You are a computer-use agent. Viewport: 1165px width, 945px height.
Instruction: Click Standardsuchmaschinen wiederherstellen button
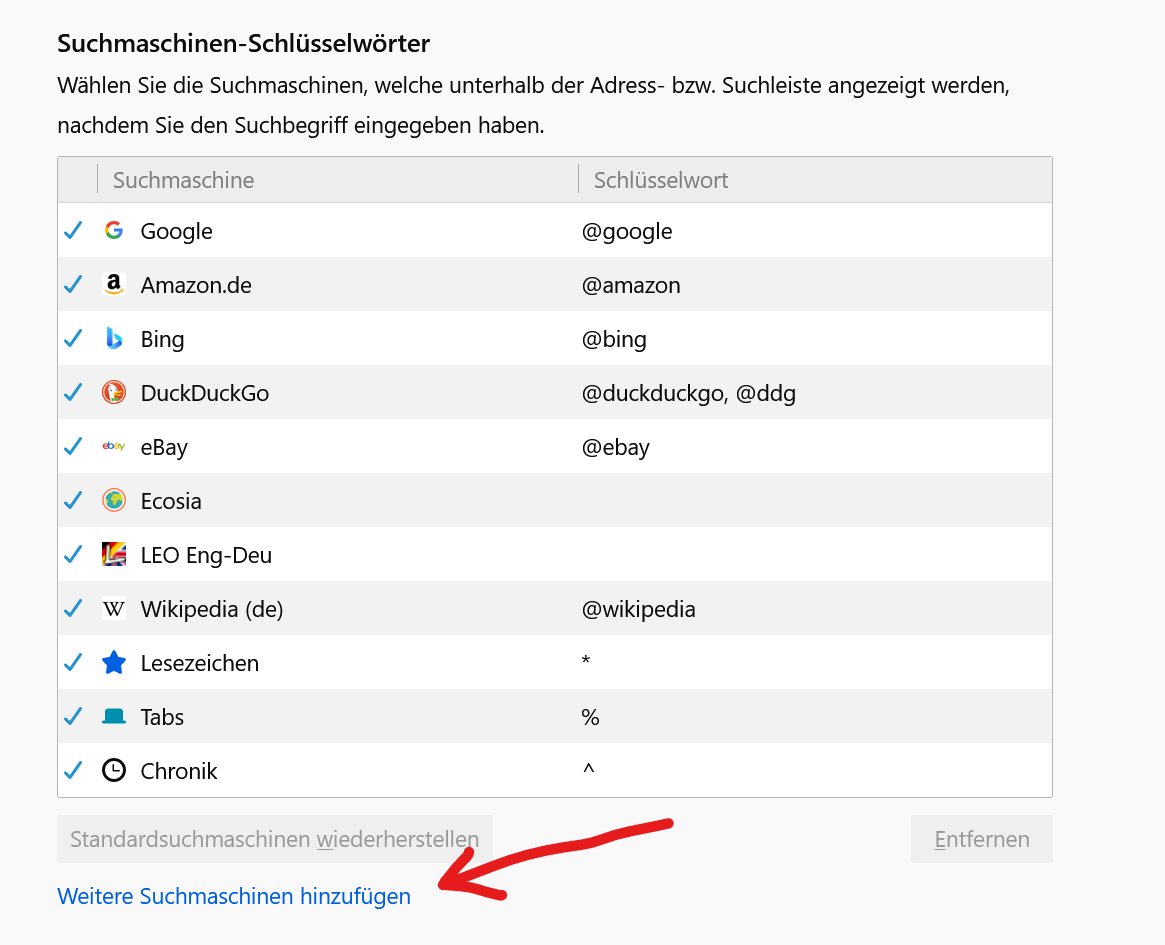point(274,839)
